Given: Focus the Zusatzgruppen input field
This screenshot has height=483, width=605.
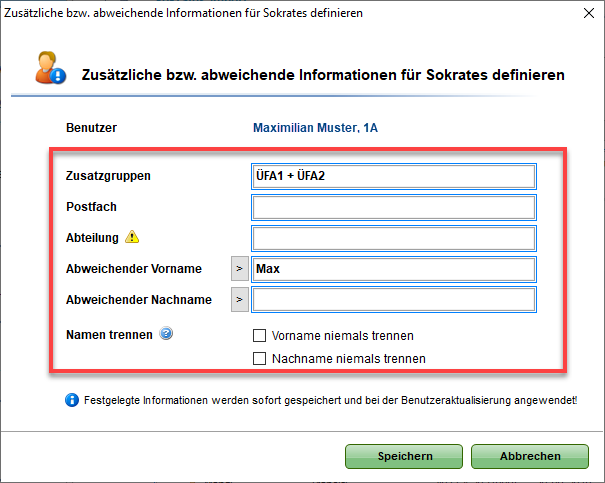Looking at the screenshot, I should [394, 176].
